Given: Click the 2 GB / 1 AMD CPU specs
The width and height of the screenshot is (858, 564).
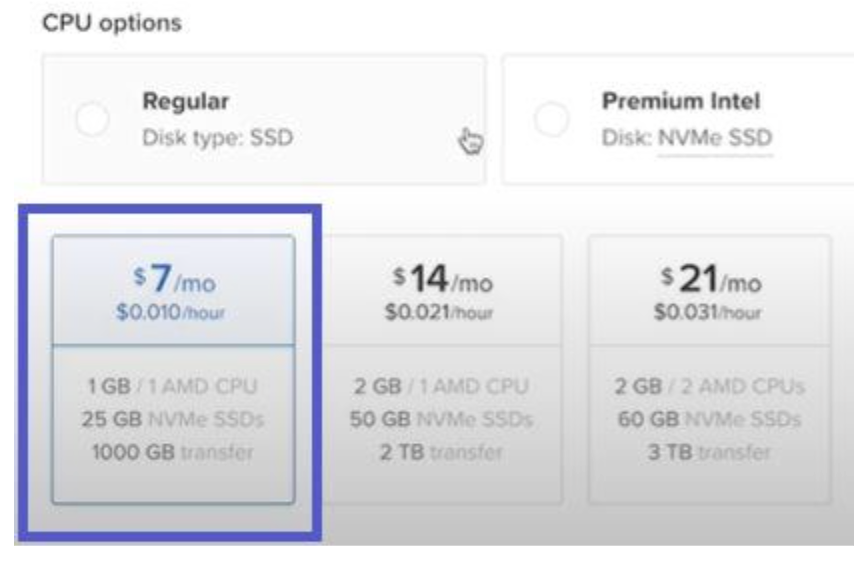Looking at the screenshot, I should [441, 387].
